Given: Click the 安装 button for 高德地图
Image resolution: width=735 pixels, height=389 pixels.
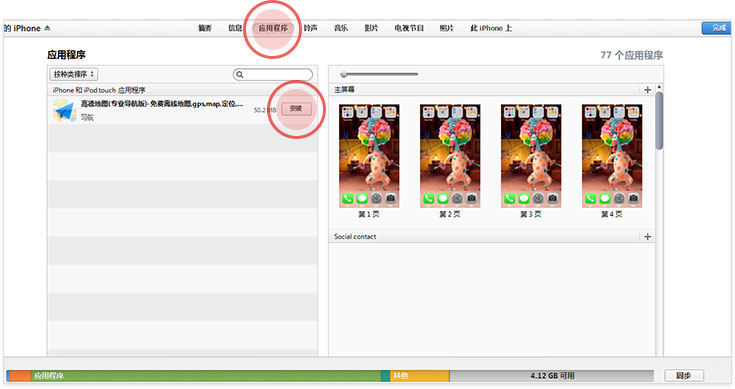Looking at the screenshot, I should [296, 109].
